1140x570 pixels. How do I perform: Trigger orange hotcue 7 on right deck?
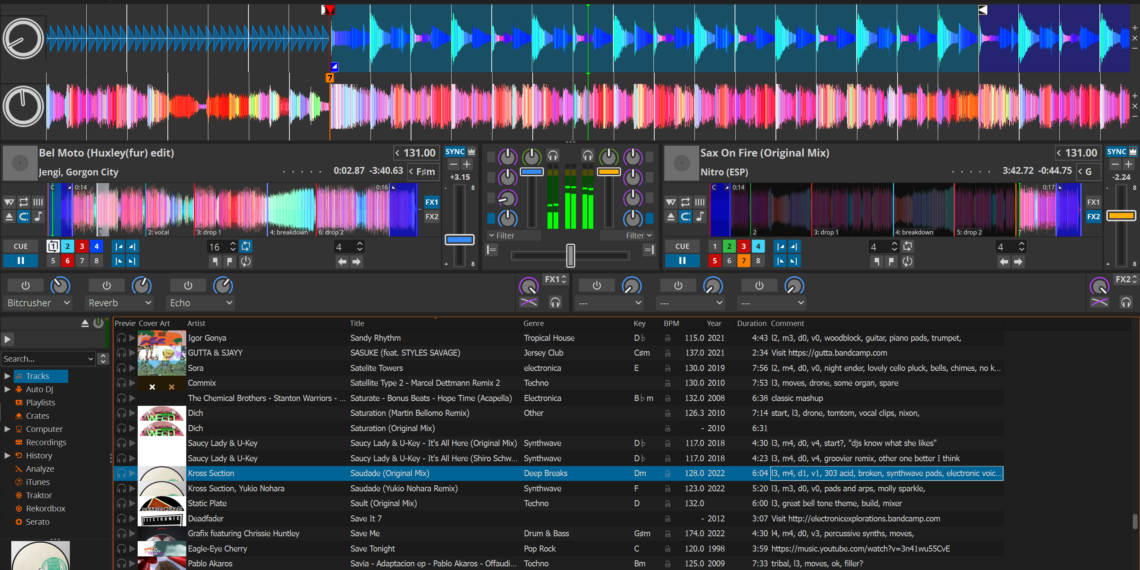[743, 261]
